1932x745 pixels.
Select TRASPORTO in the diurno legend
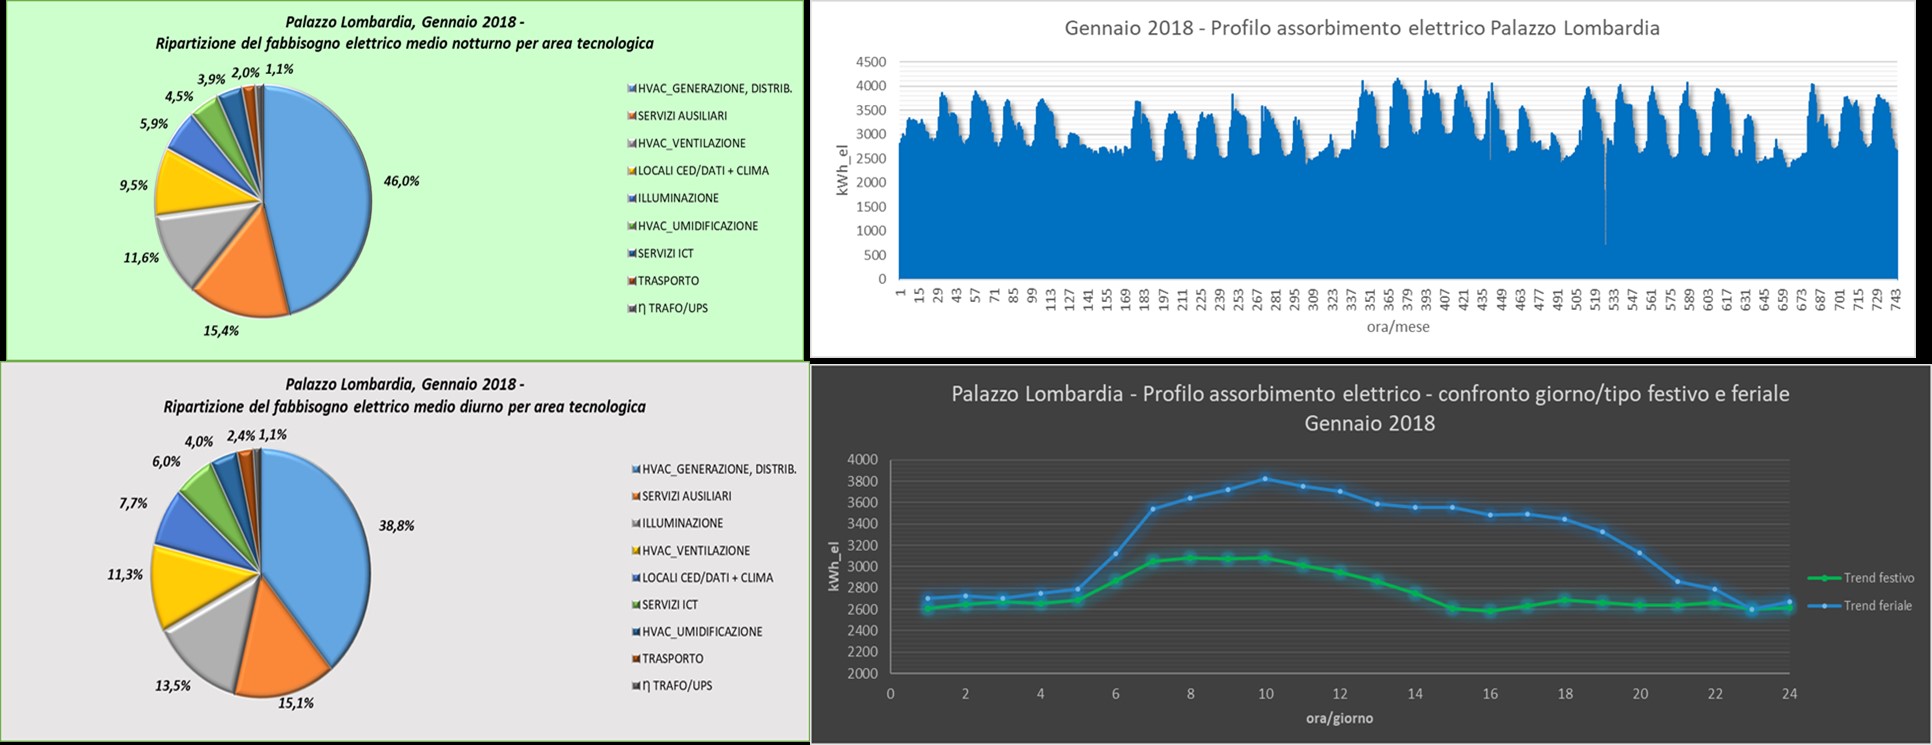(668, 658)
